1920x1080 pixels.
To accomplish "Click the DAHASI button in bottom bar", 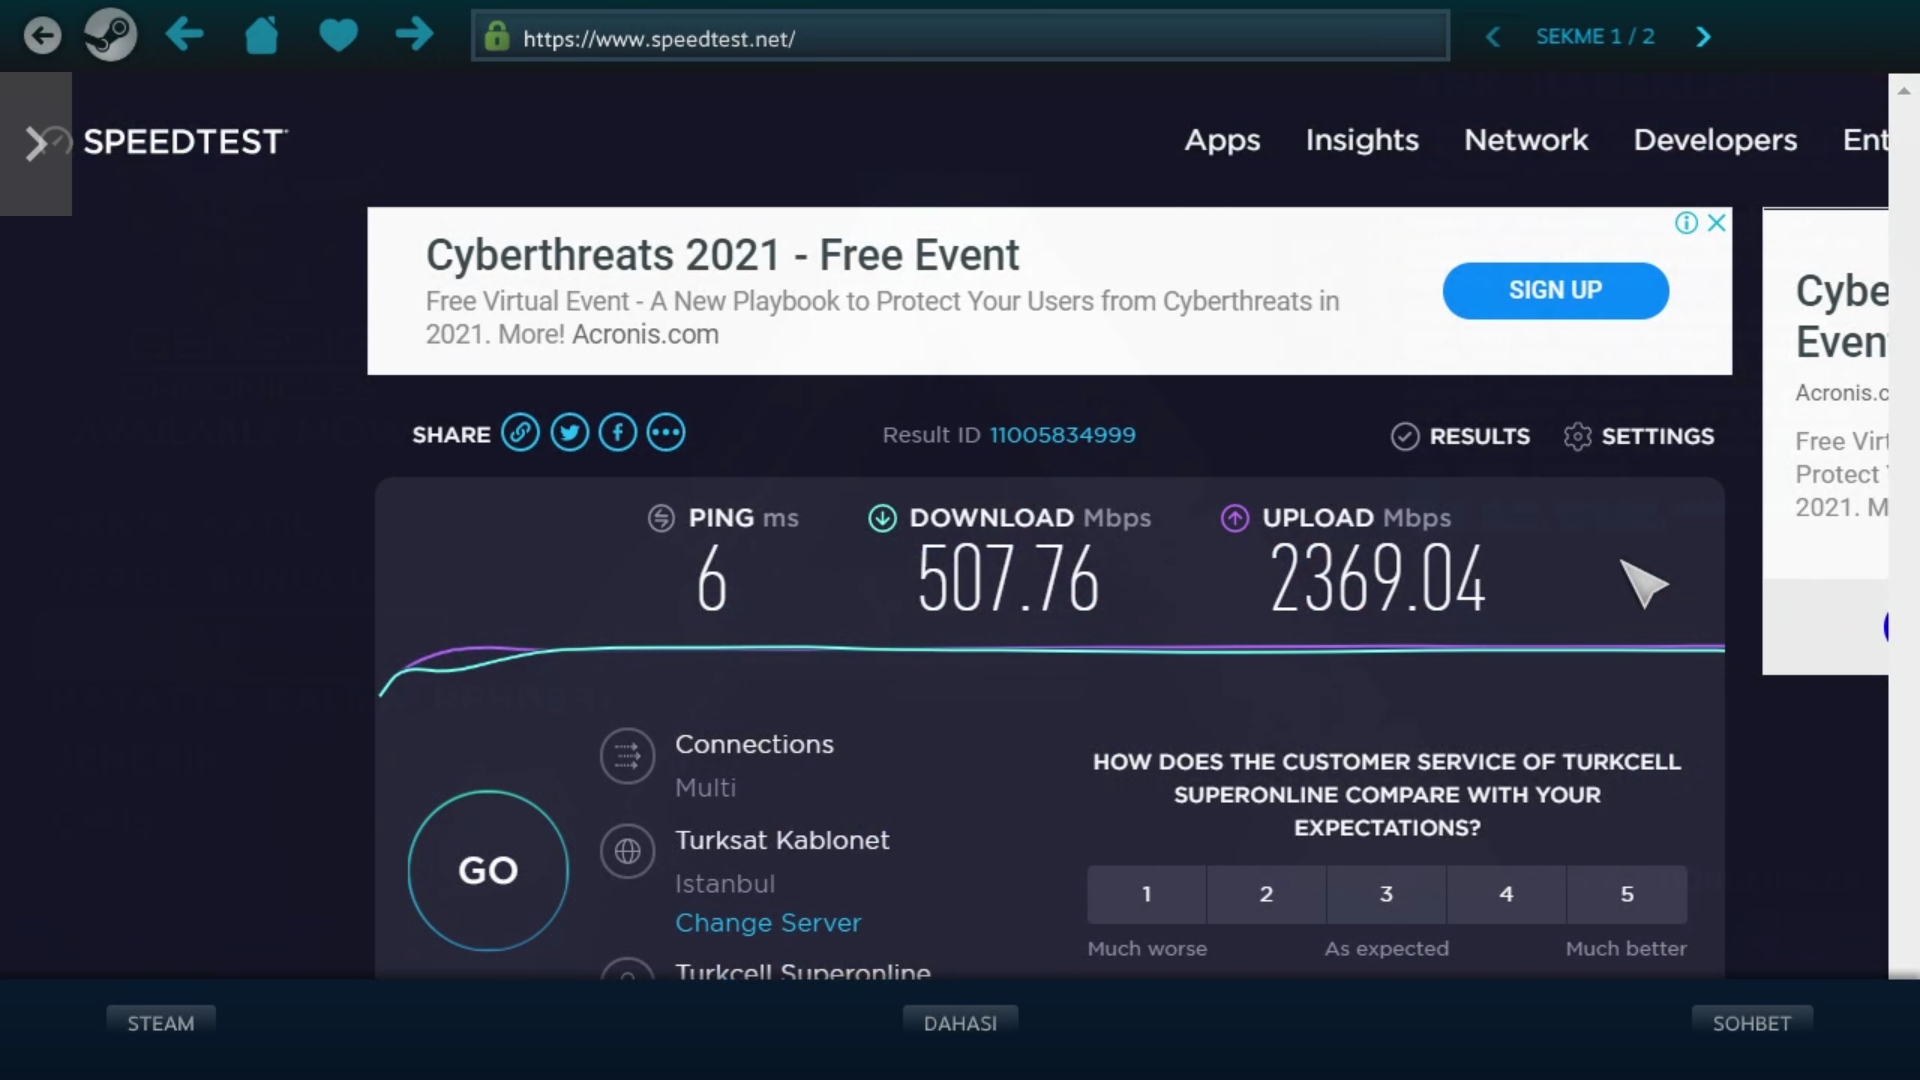I will coord(960,1024).
